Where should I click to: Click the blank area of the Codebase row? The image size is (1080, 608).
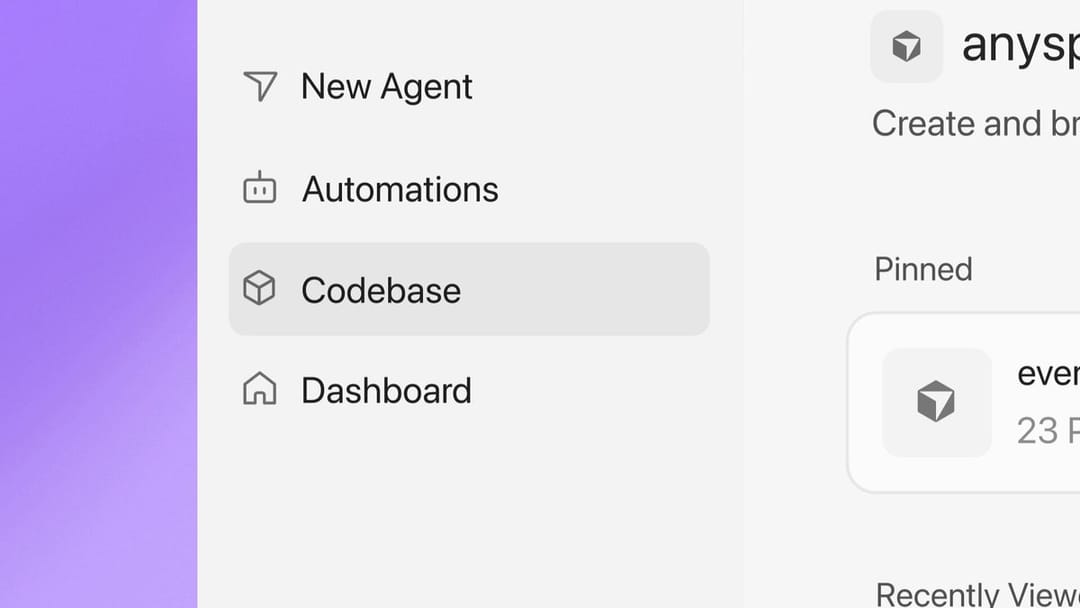click(x=585, y=289)
